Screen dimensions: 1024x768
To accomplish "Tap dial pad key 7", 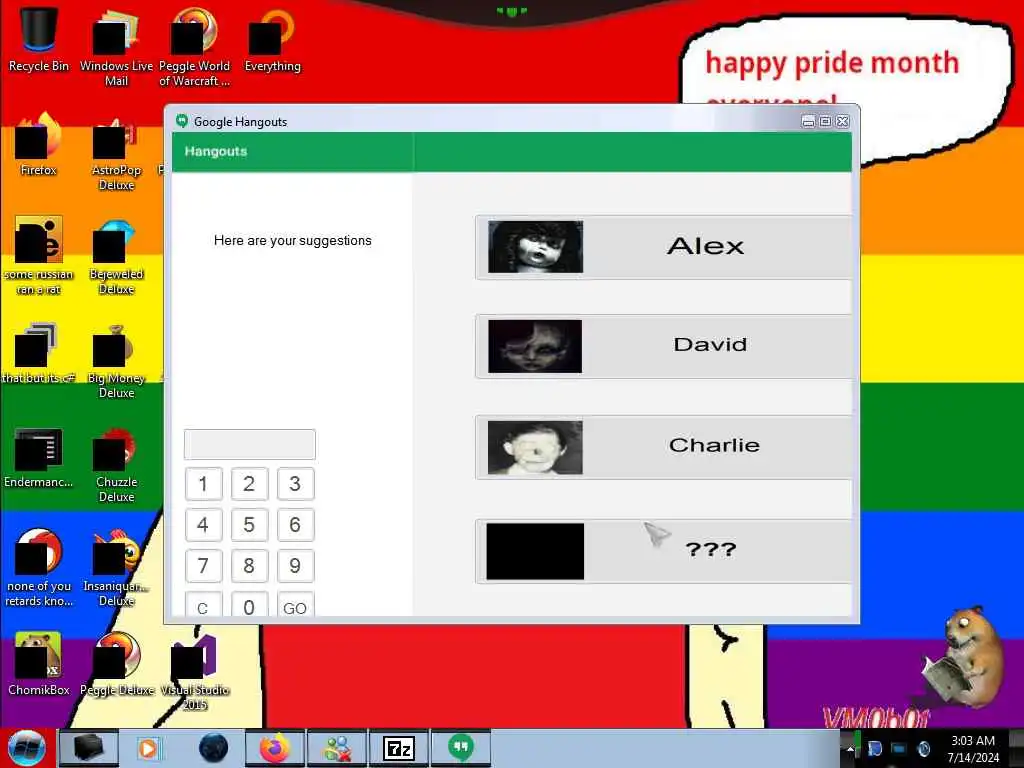I will pos(203,566).
